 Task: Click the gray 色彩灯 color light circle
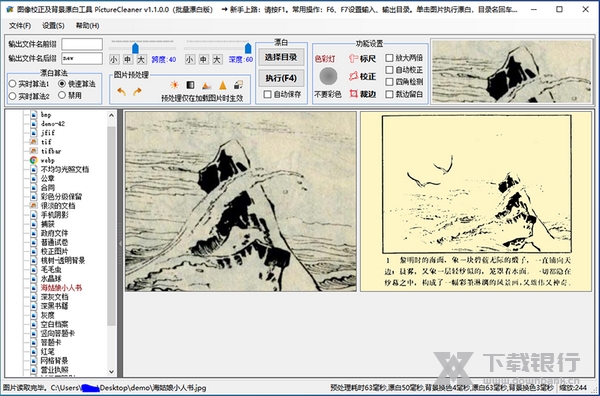point(328,76)
